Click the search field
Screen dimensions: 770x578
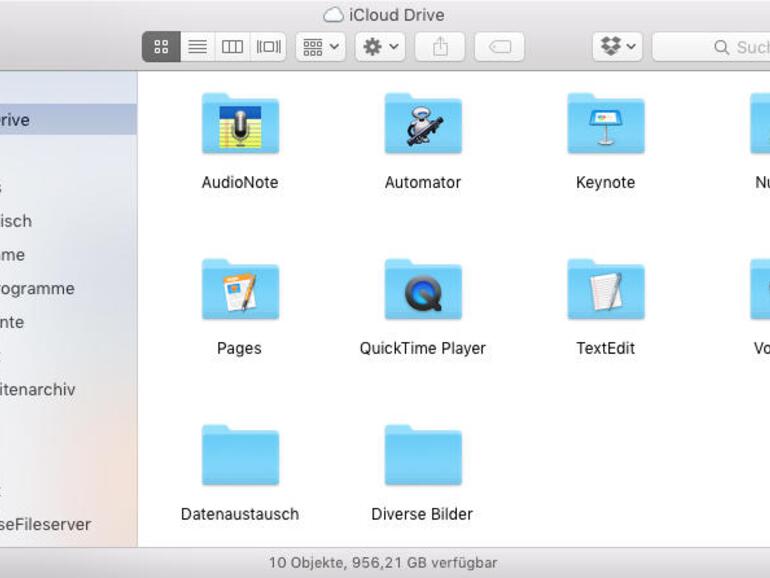coord(720,47)
